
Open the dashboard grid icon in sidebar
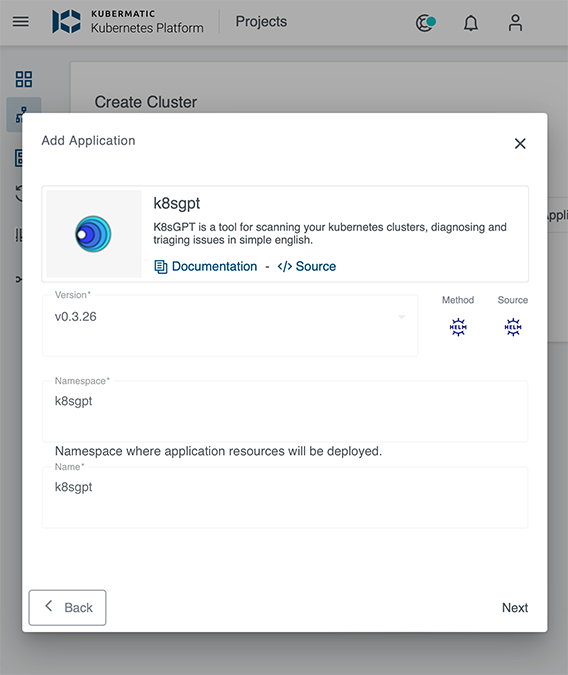[x=24, y=79]
